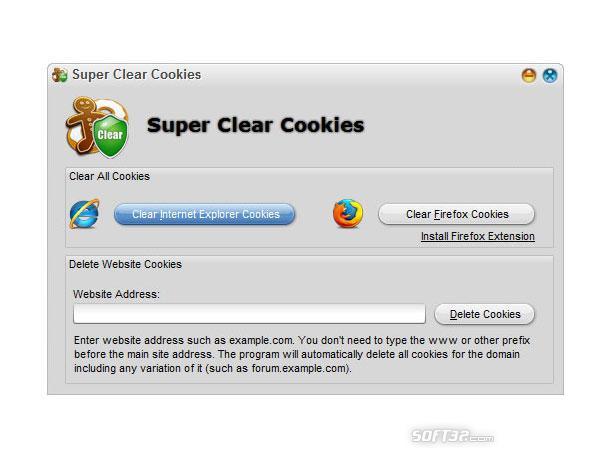Viewport: 612px width, 459px height.
Task: Minimize window with the orange round button
Action: [529, 75]
